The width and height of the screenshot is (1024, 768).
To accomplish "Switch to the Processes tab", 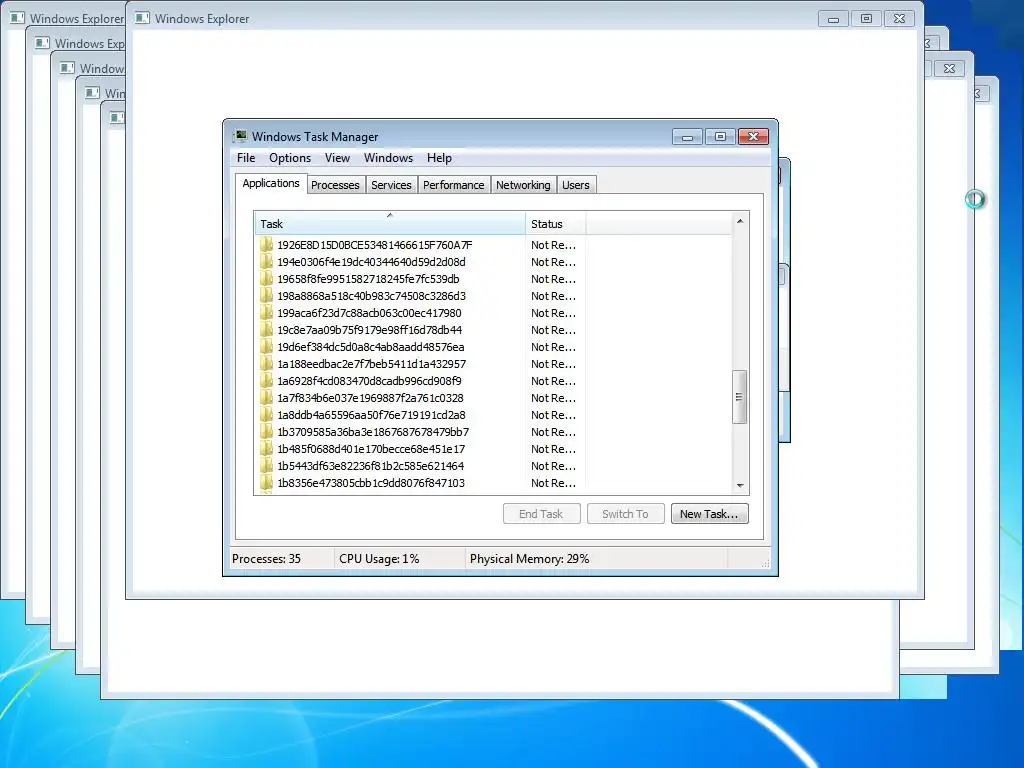I will click(335, 185).
